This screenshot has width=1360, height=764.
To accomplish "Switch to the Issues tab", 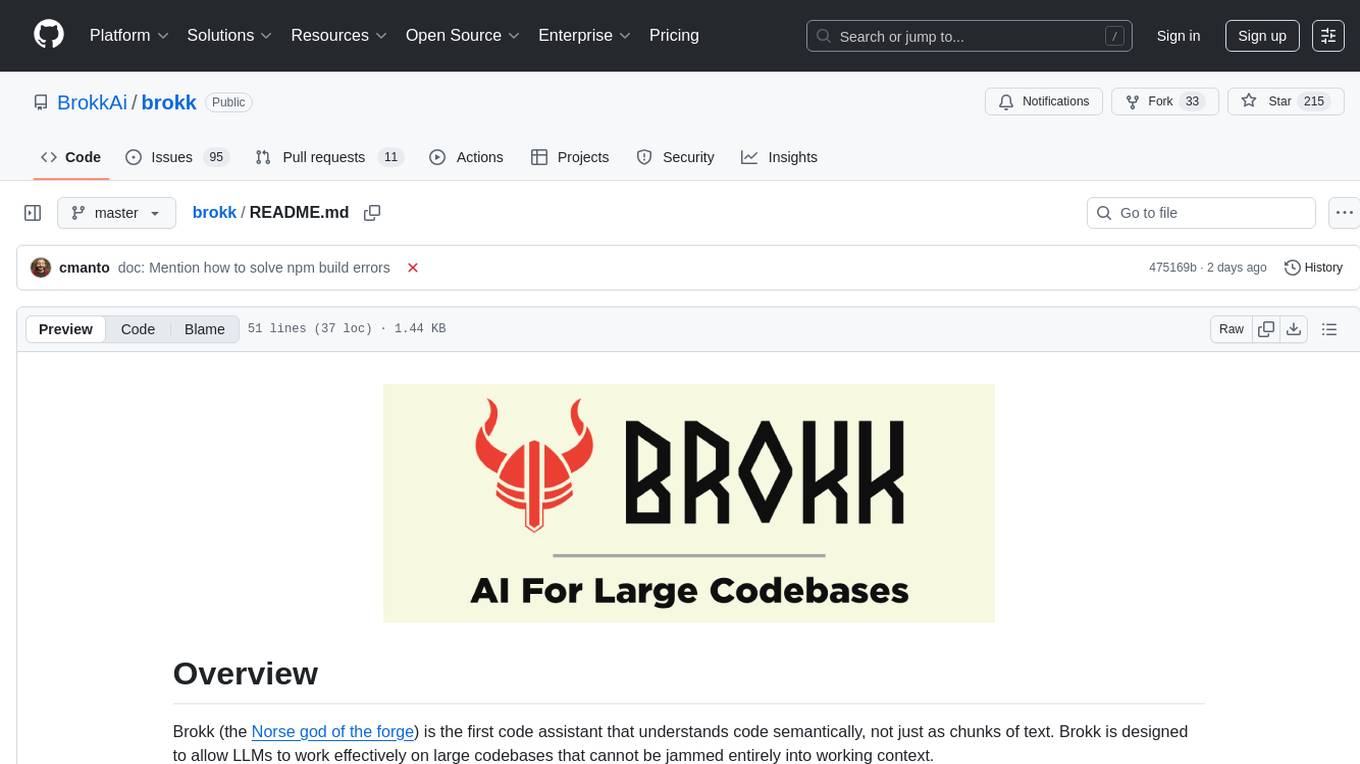I will point(176,157).
